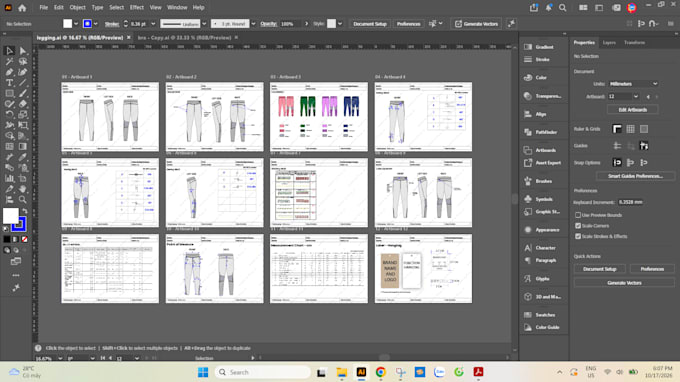
Task: Select the Zoom tool
Action: tap(23, 199)
